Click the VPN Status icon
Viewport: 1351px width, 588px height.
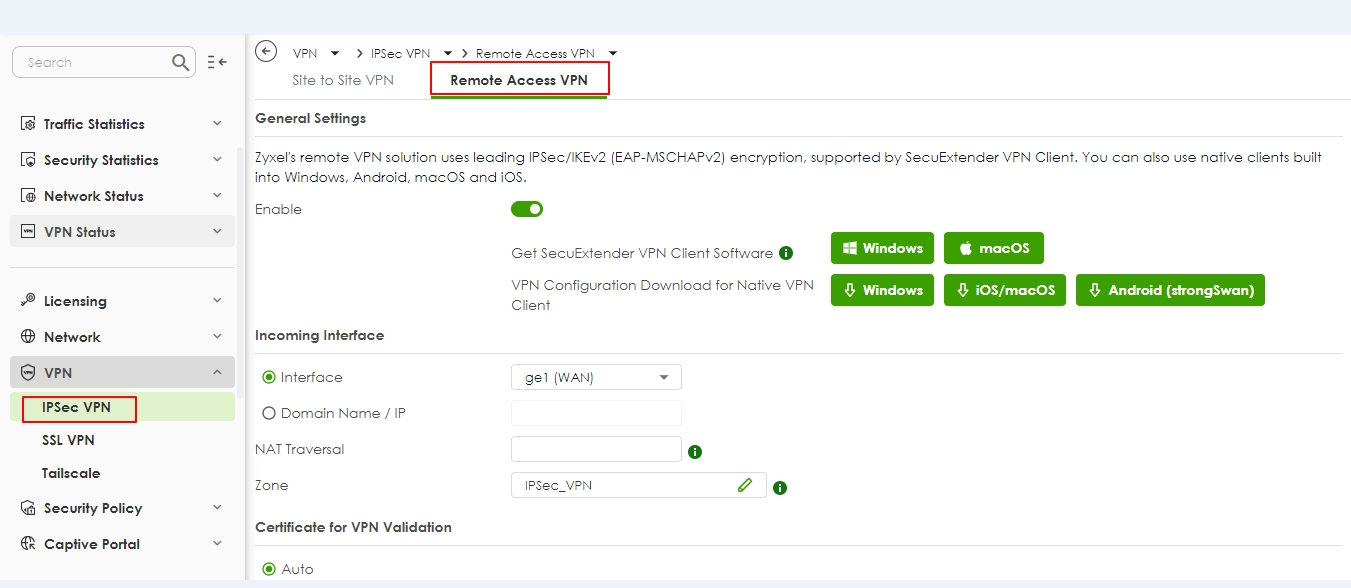point(28,232)
